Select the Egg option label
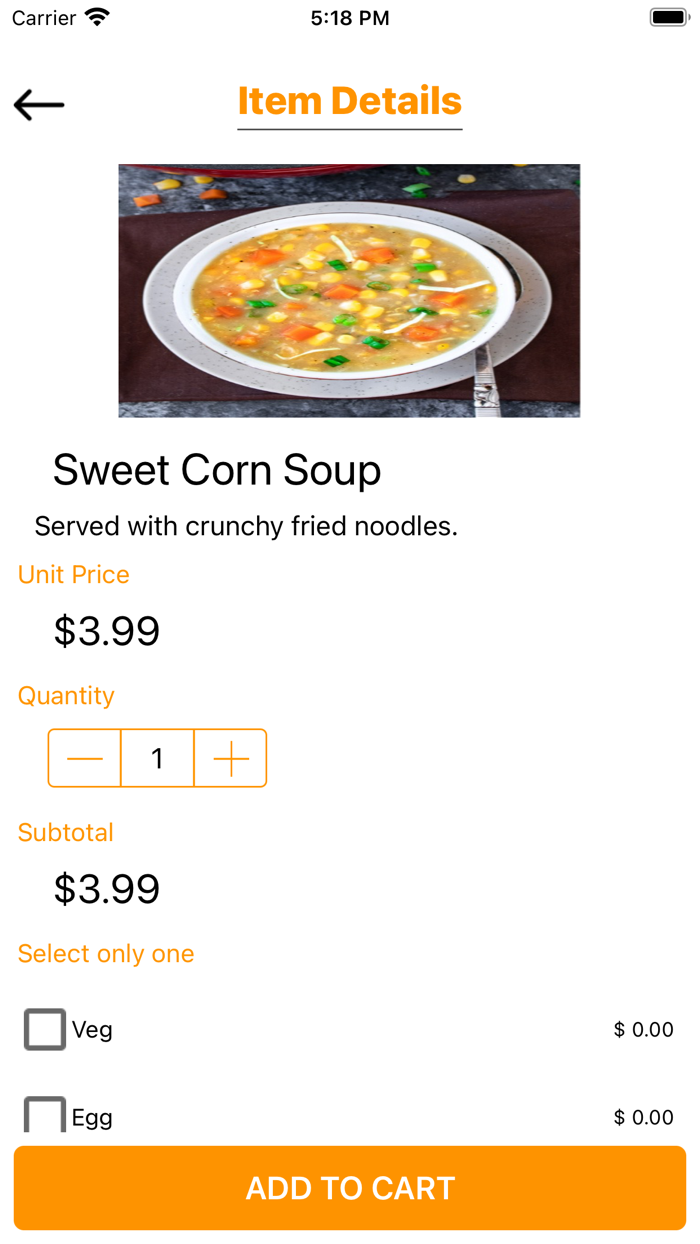The image size is (700, 1244). point(92,1117)
